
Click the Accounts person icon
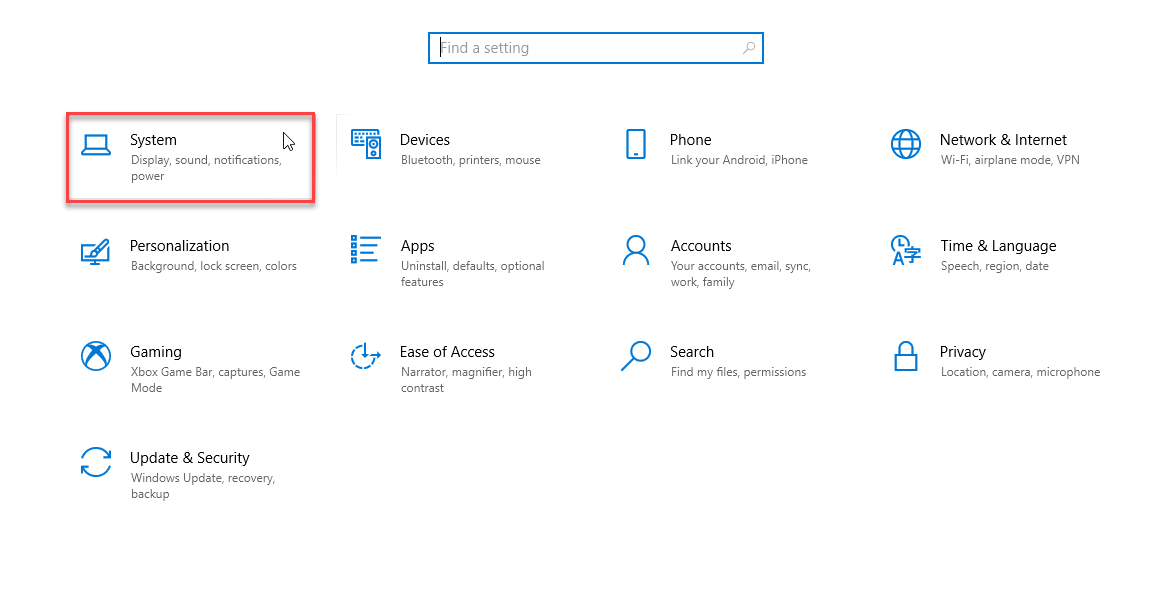(x=636, y=250)
